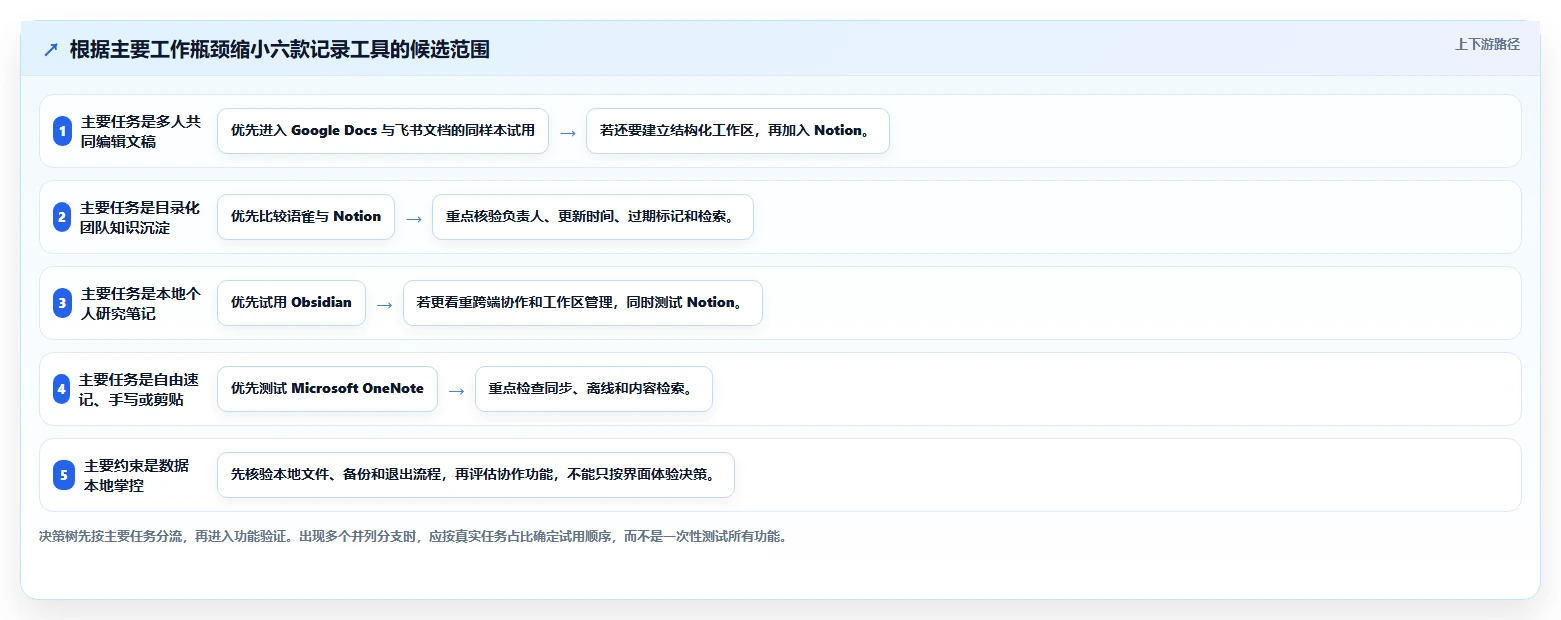Click the 优先进入 Google Docs 与飞书文档的同样本试用 box

coord(383,131)
